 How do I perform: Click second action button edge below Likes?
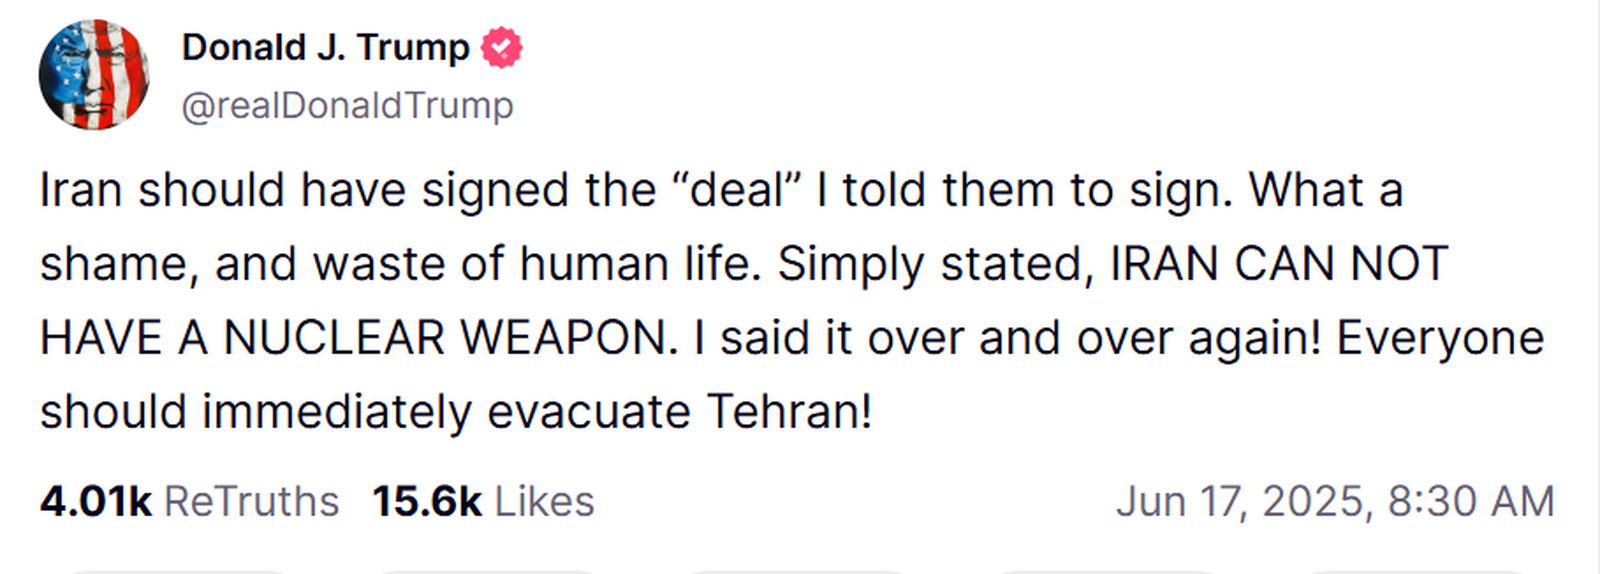tap(488, 571)
